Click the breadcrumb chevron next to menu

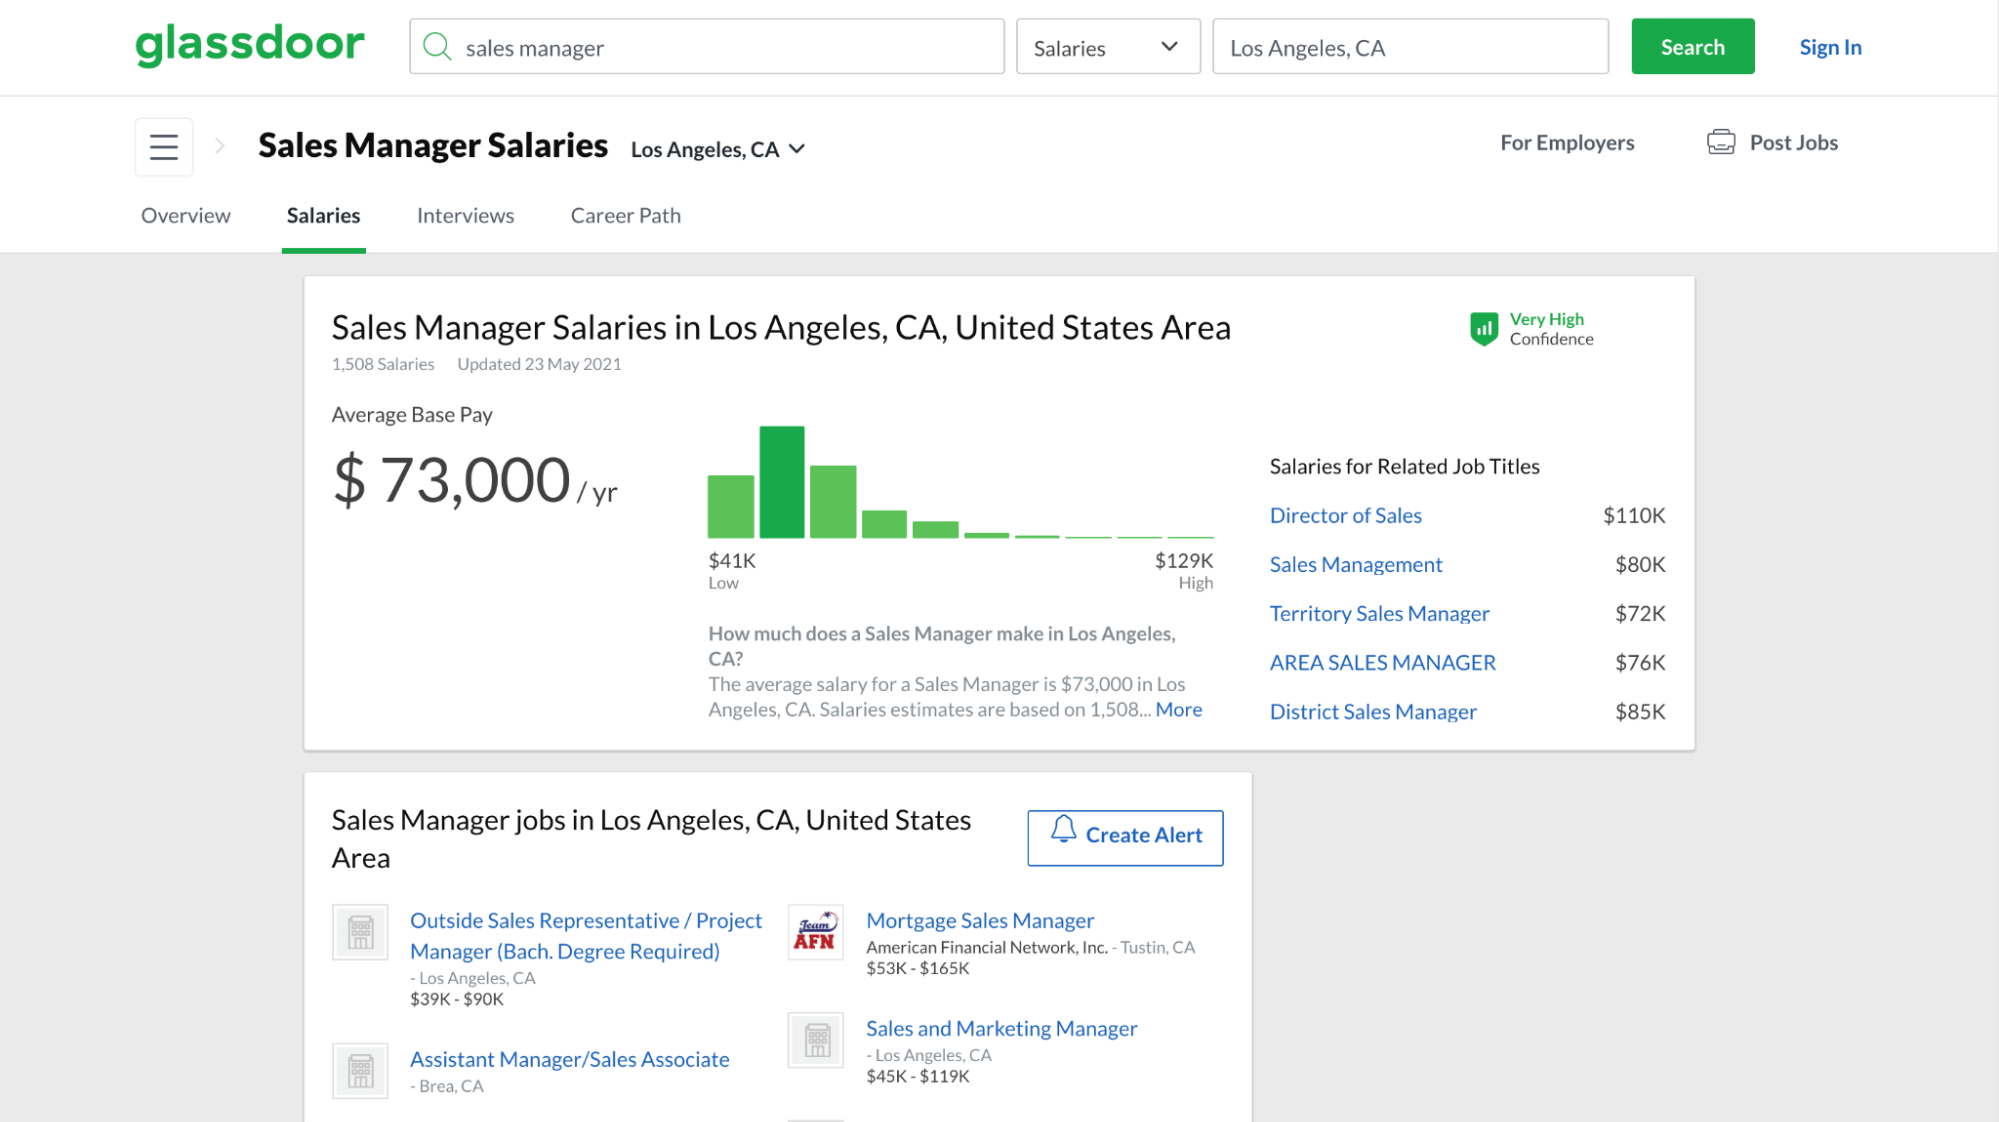pyautogui.click(x=220, y=147)
